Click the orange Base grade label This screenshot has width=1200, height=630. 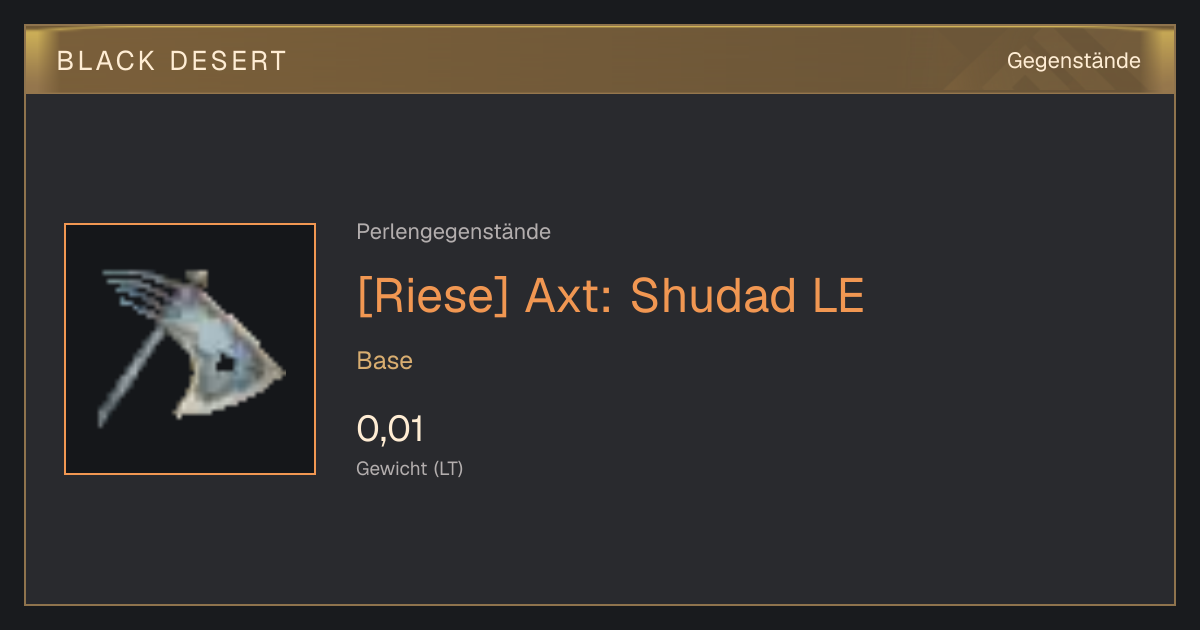(x=384, y=361)
